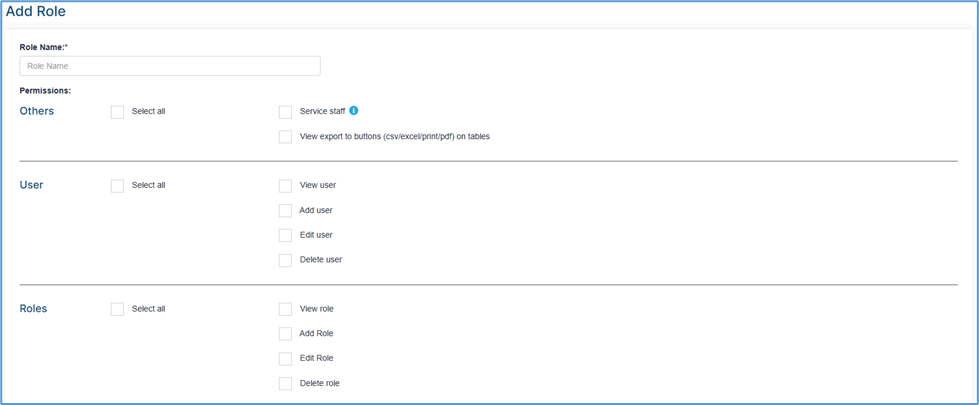Click the Add Role page title
979x405 pixels.
point(36,11)
